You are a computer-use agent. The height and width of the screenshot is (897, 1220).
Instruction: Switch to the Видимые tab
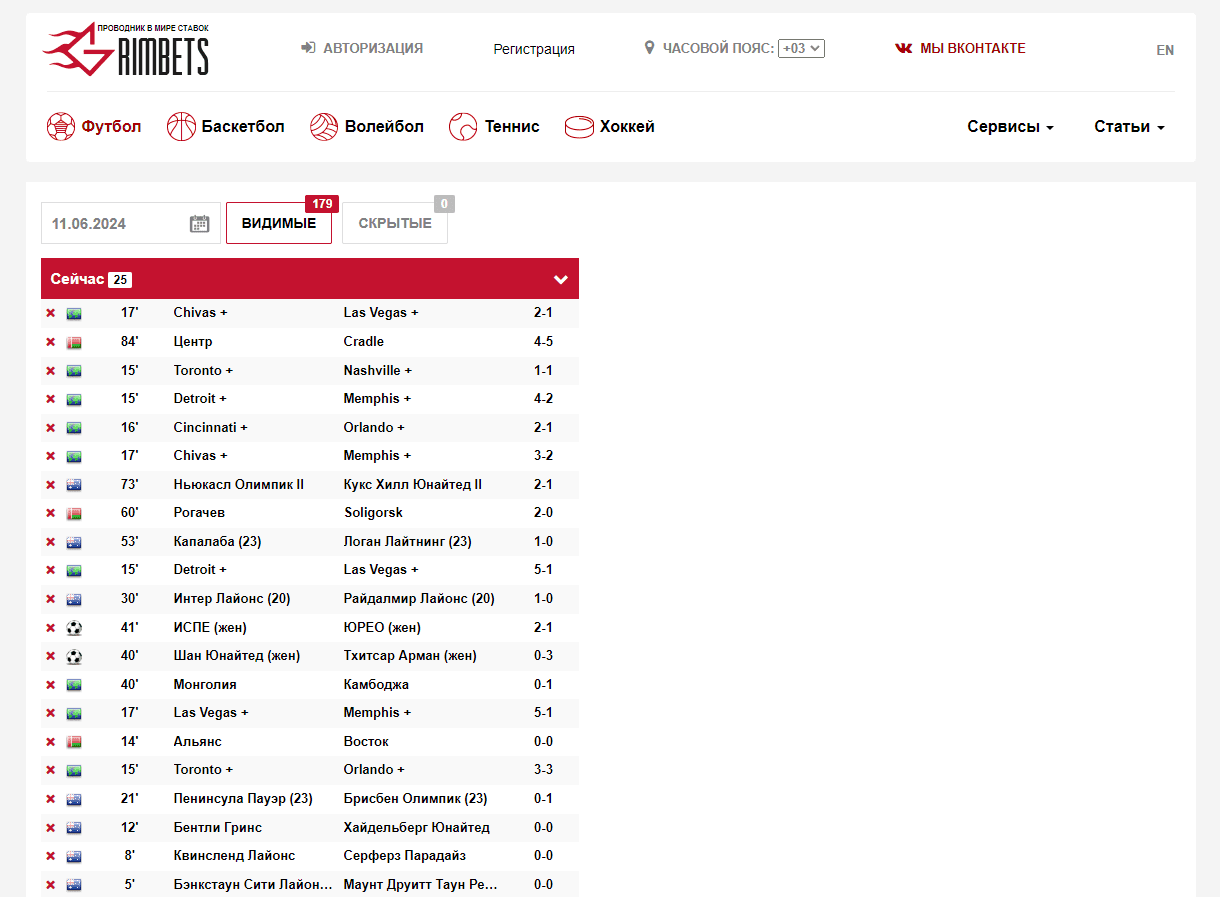click(279, 223)
